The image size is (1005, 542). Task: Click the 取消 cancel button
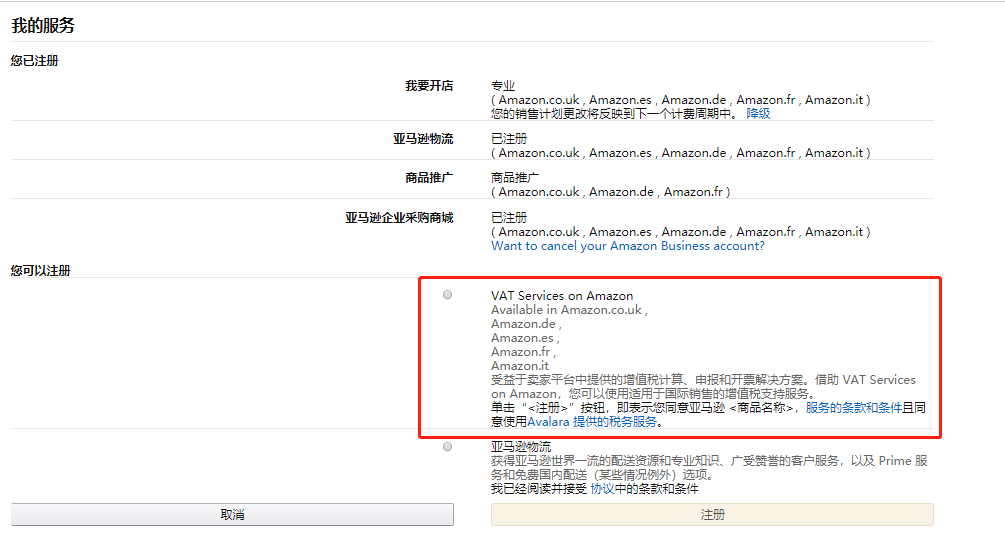(232, 514)
